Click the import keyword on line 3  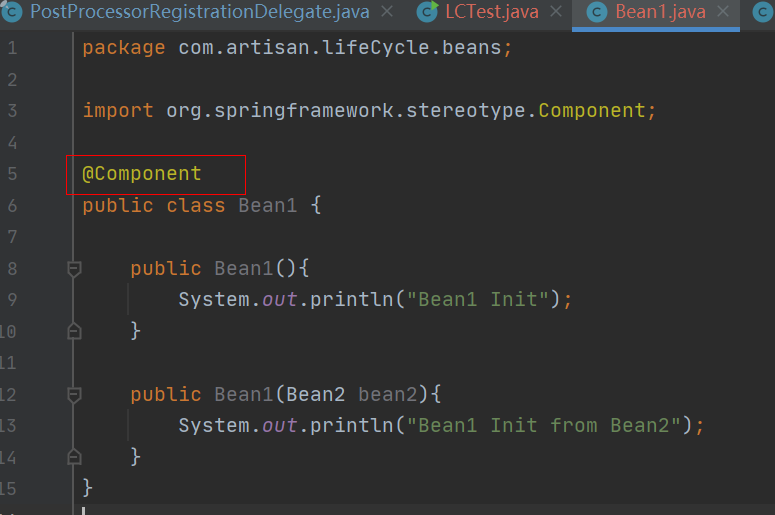click(118, 111)
